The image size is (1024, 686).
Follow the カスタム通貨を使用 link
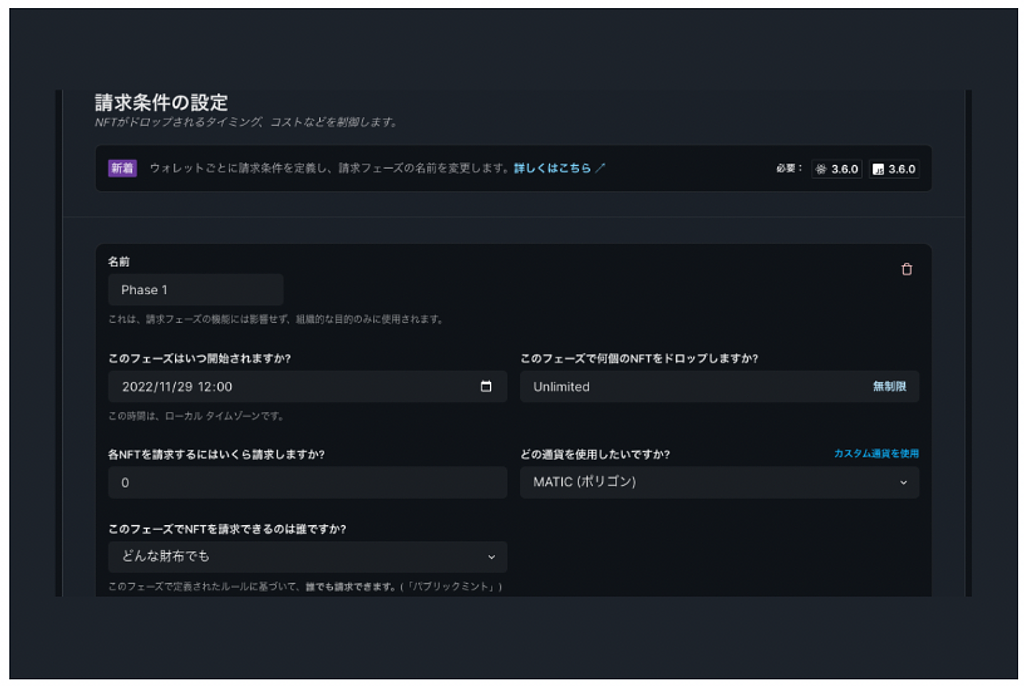(x=876, y=453)
